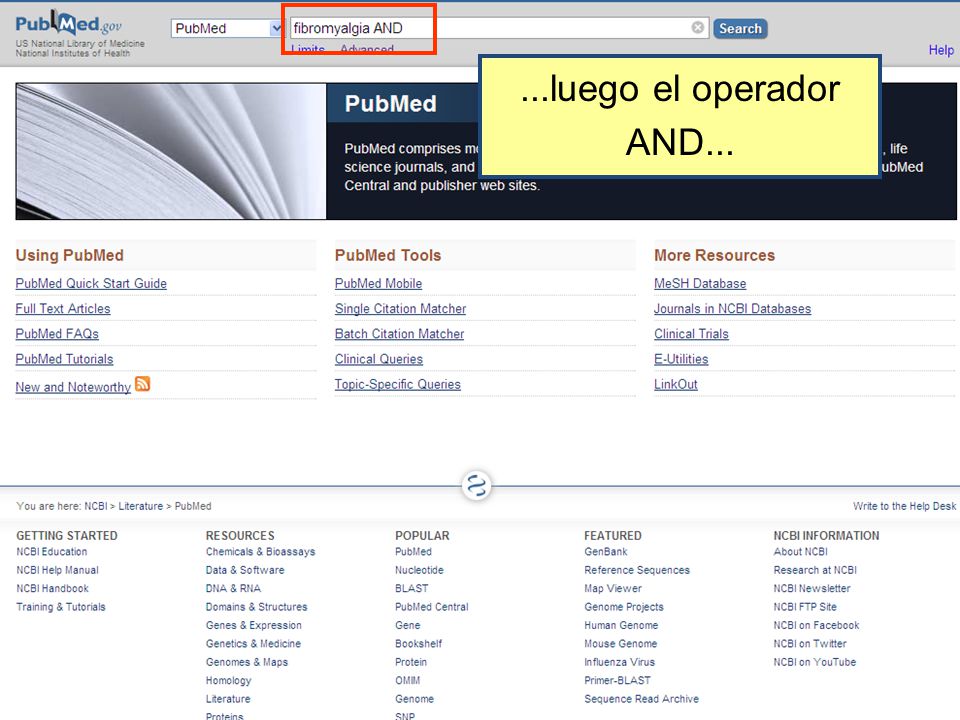Open Chemicals & Bioassays resource

[260, 552]
